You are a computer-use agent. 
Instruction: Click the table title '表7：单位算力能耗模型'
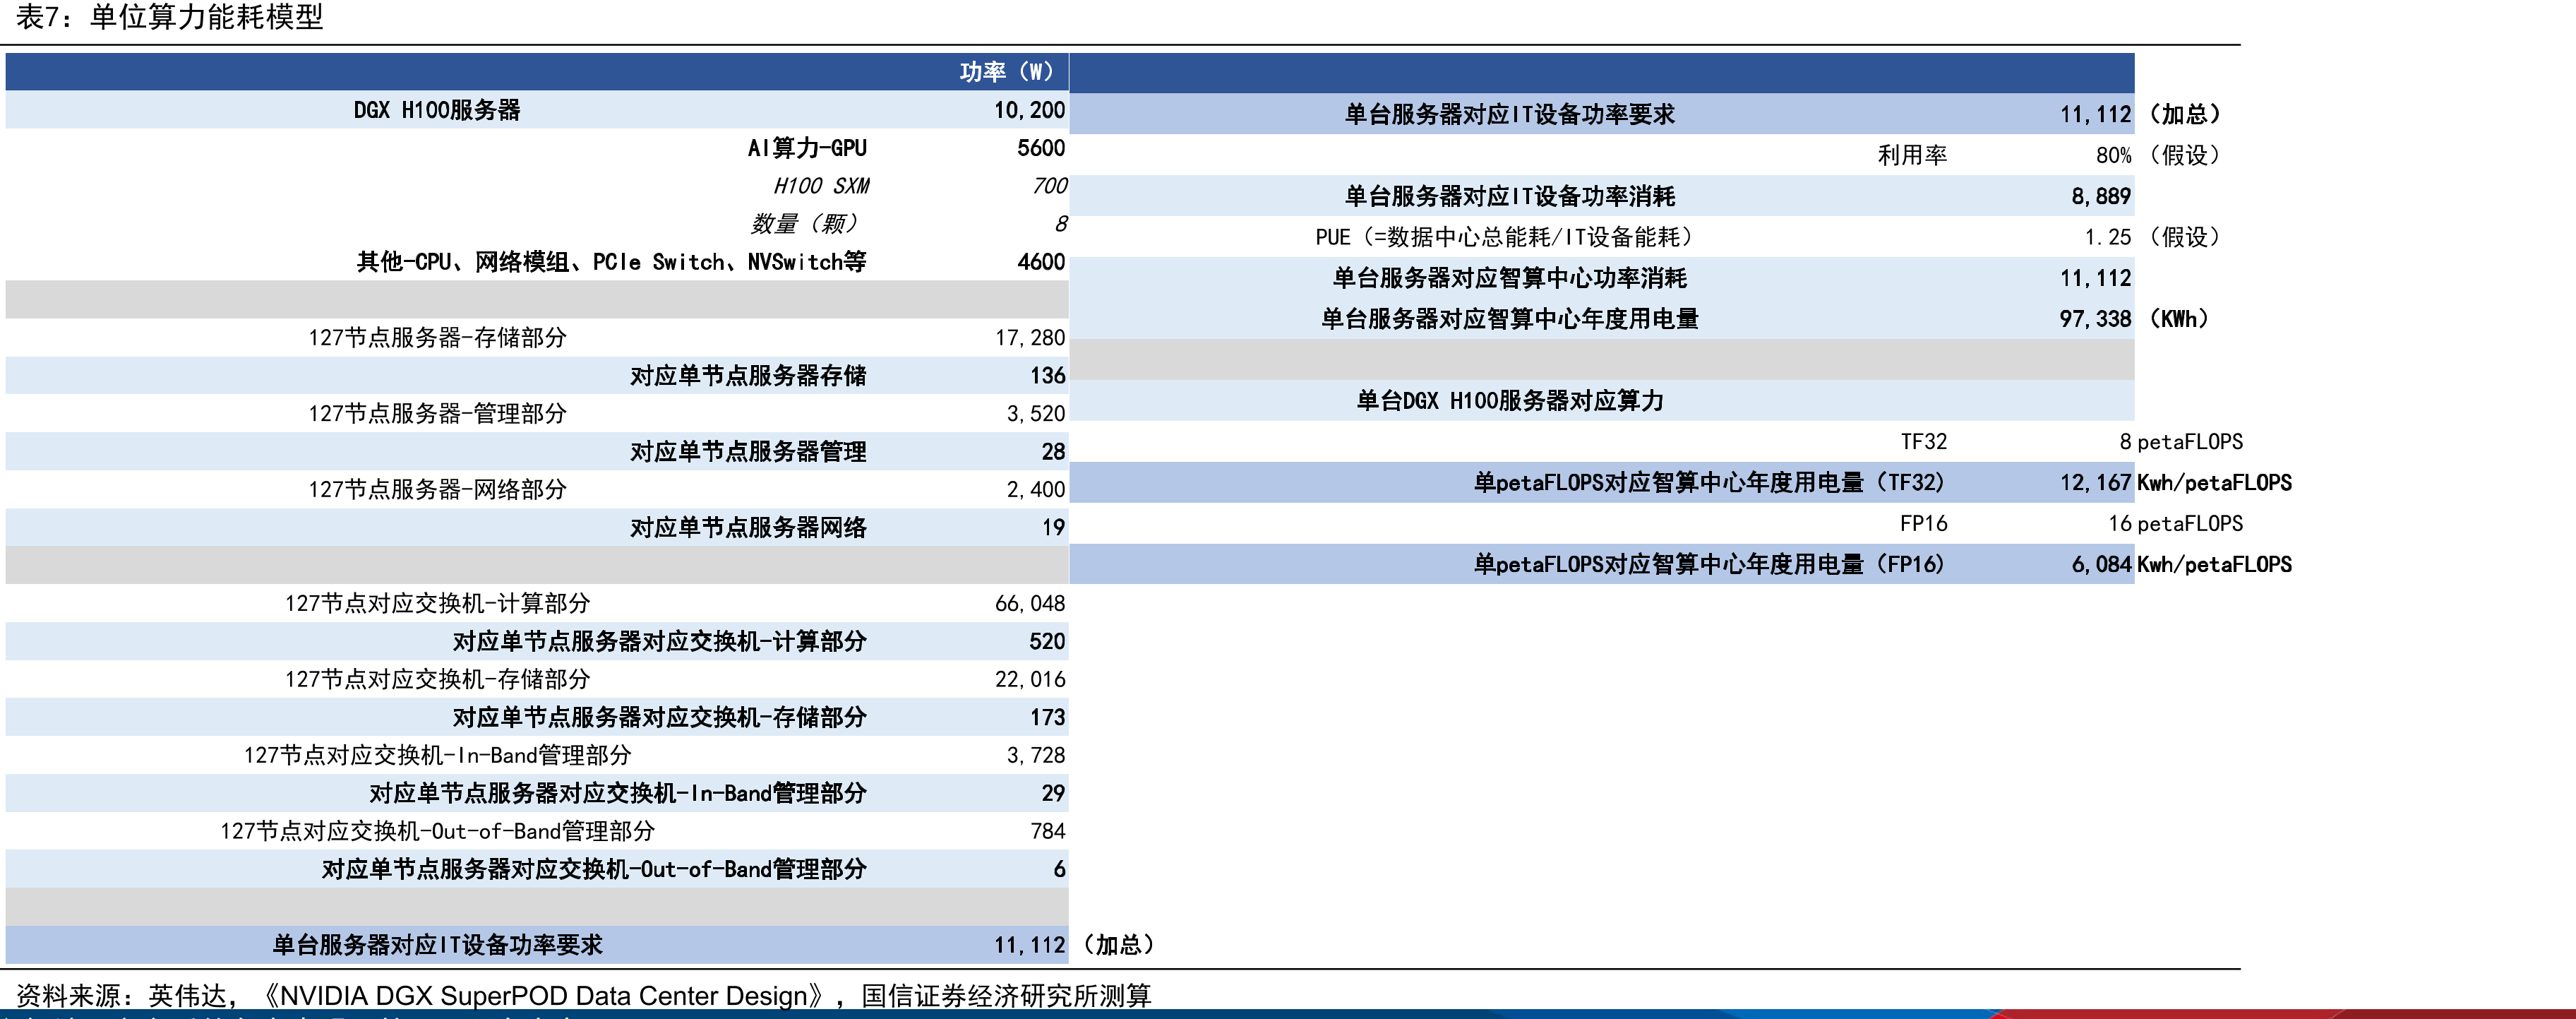click(x=170, y=17)
